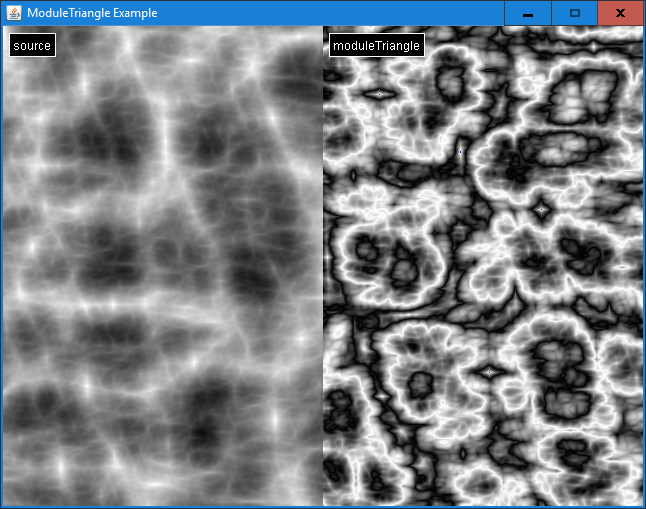
Task: Click the bottom-right corner of the window
Action: tap(643, 506)
